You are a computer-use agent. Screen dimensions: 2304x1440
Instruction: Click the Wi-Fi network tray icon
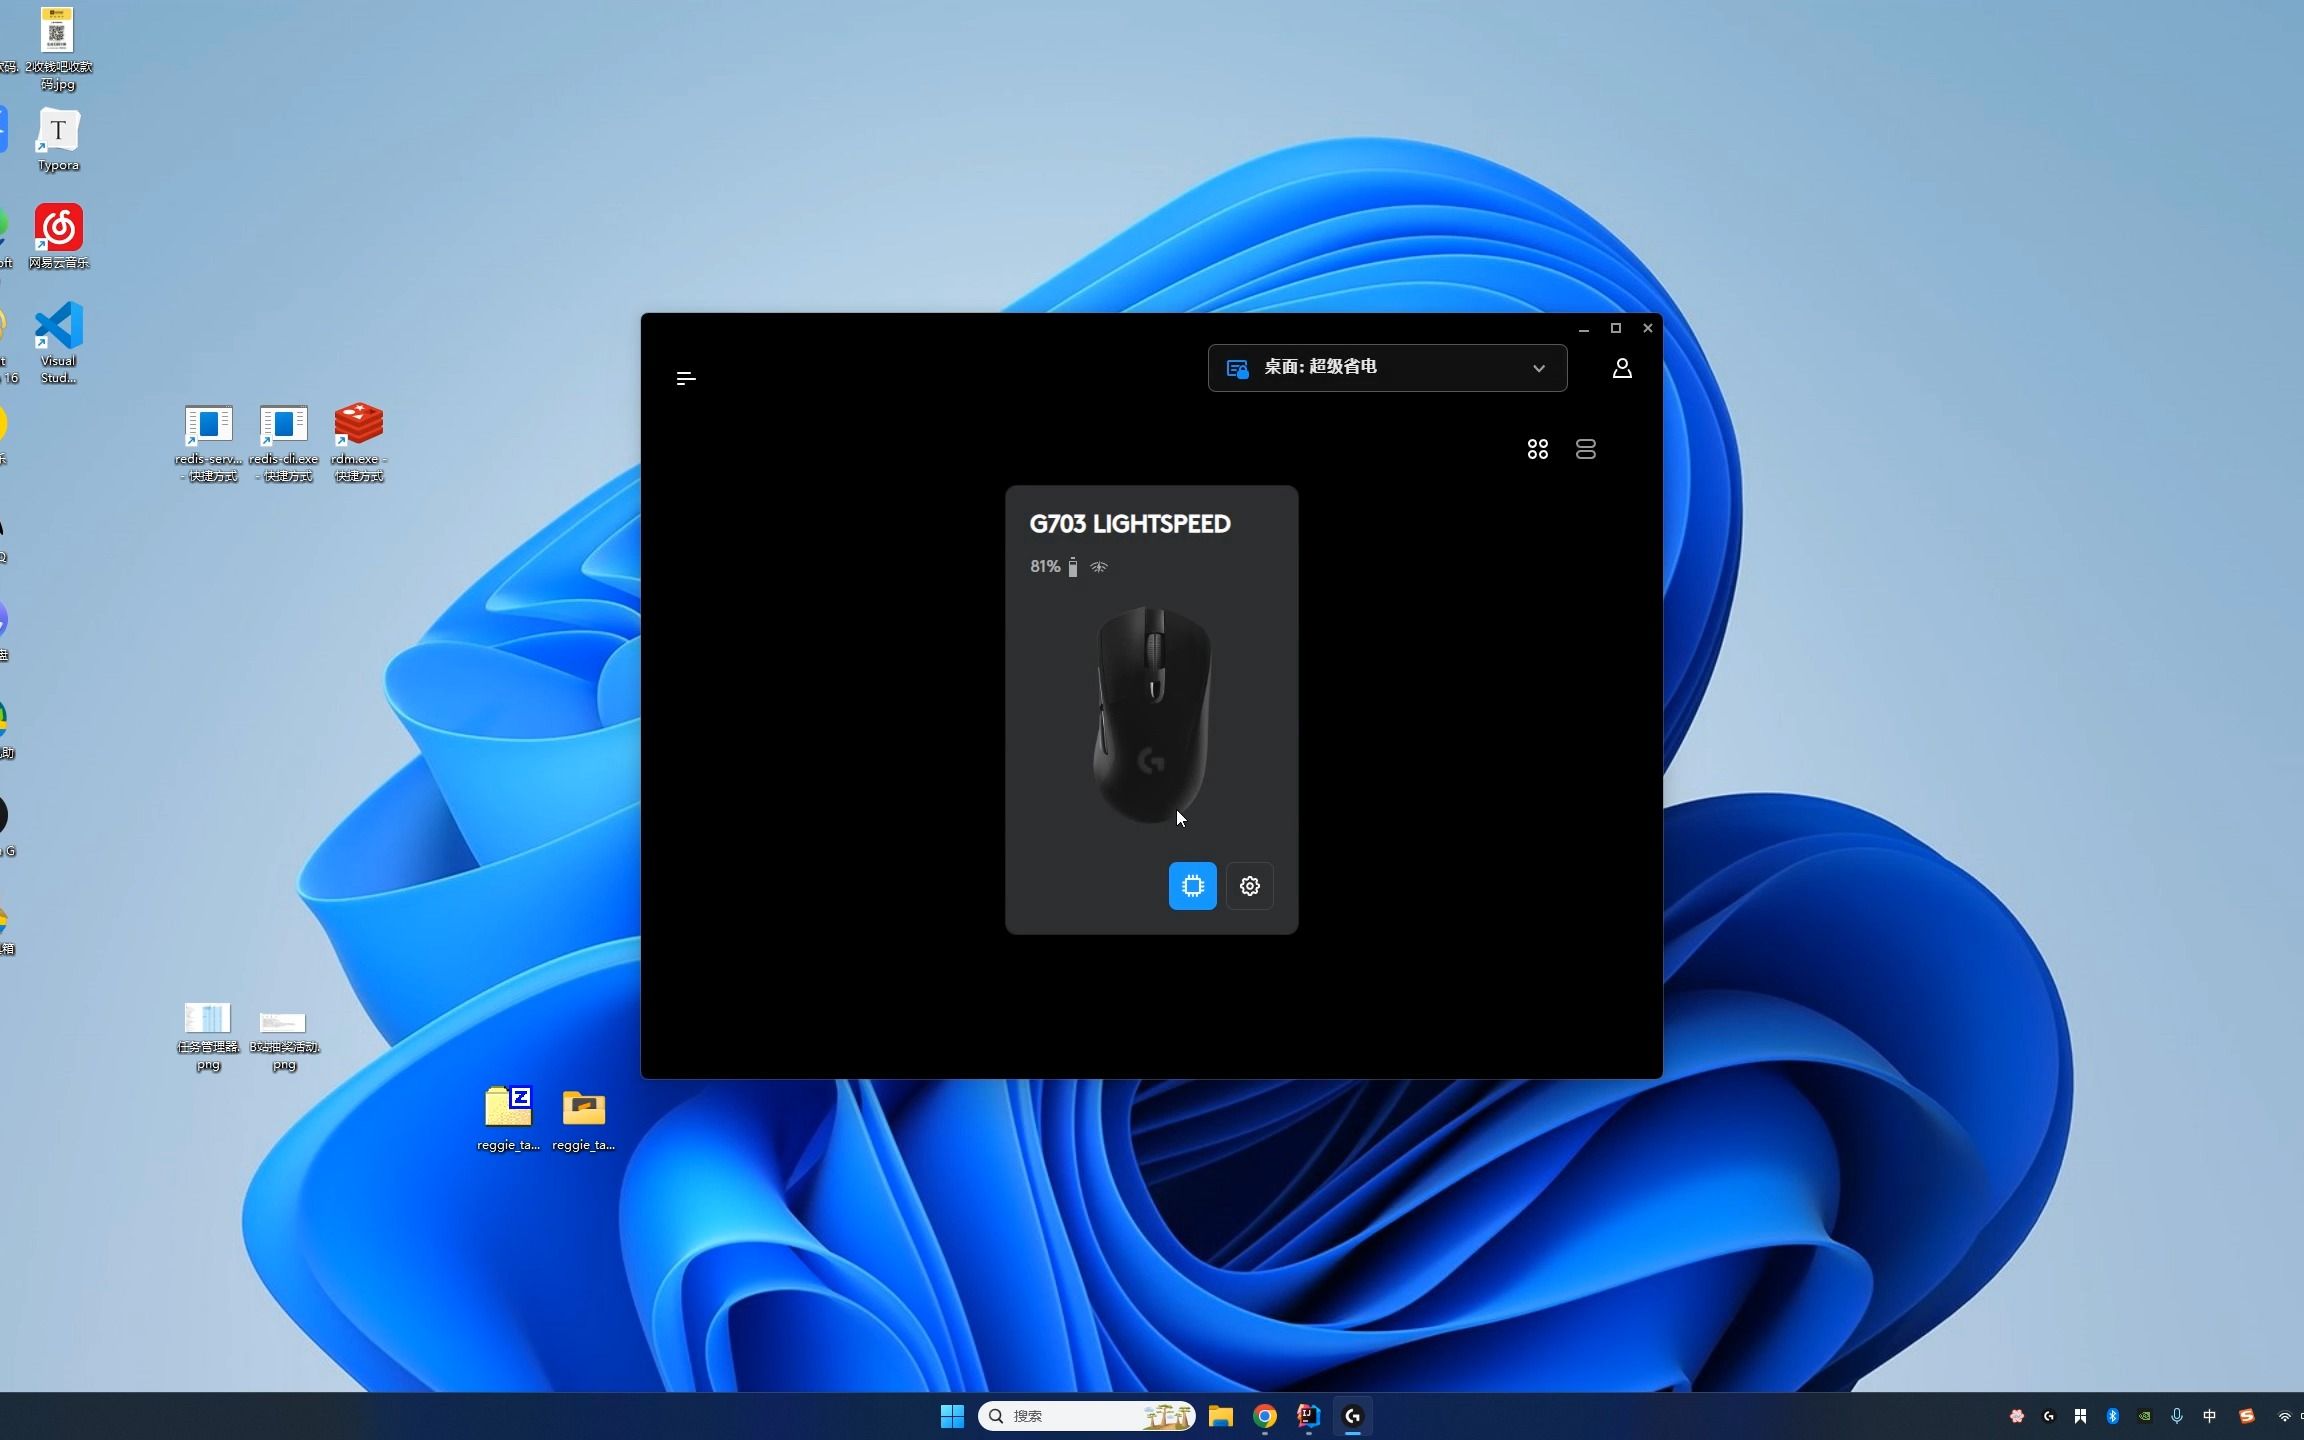[2285, 1416]
